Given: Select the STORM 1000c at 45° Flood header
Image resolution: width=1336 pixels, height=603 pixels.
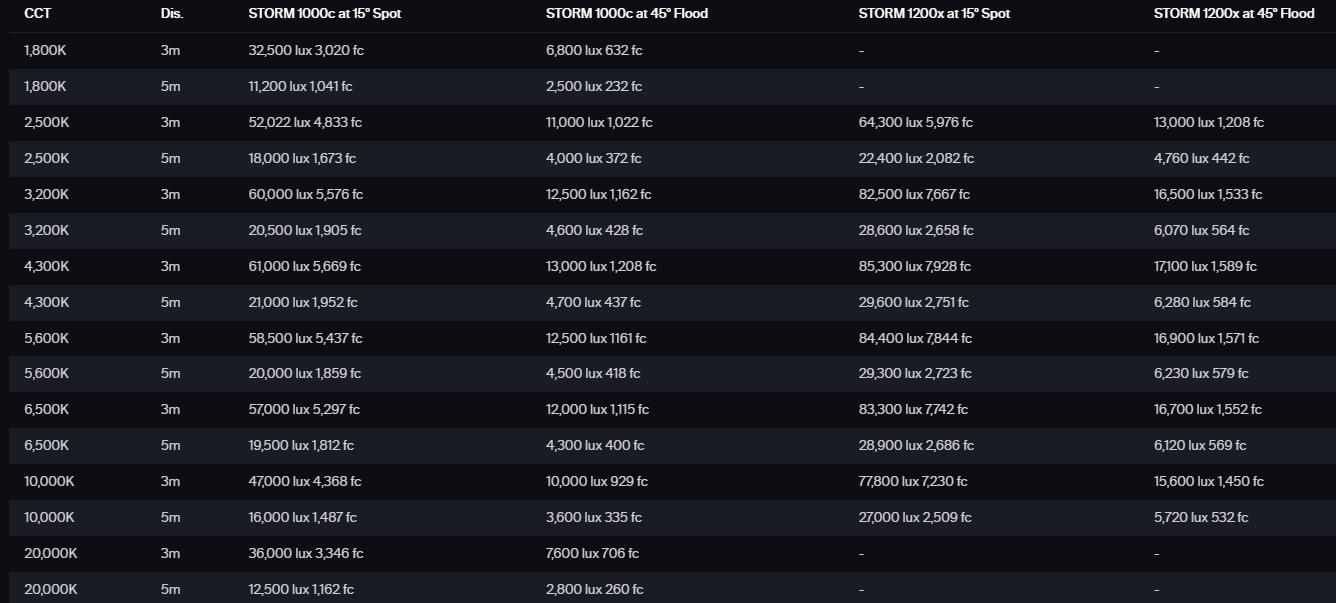Looking at the screenshot, I should pos(627,14).
